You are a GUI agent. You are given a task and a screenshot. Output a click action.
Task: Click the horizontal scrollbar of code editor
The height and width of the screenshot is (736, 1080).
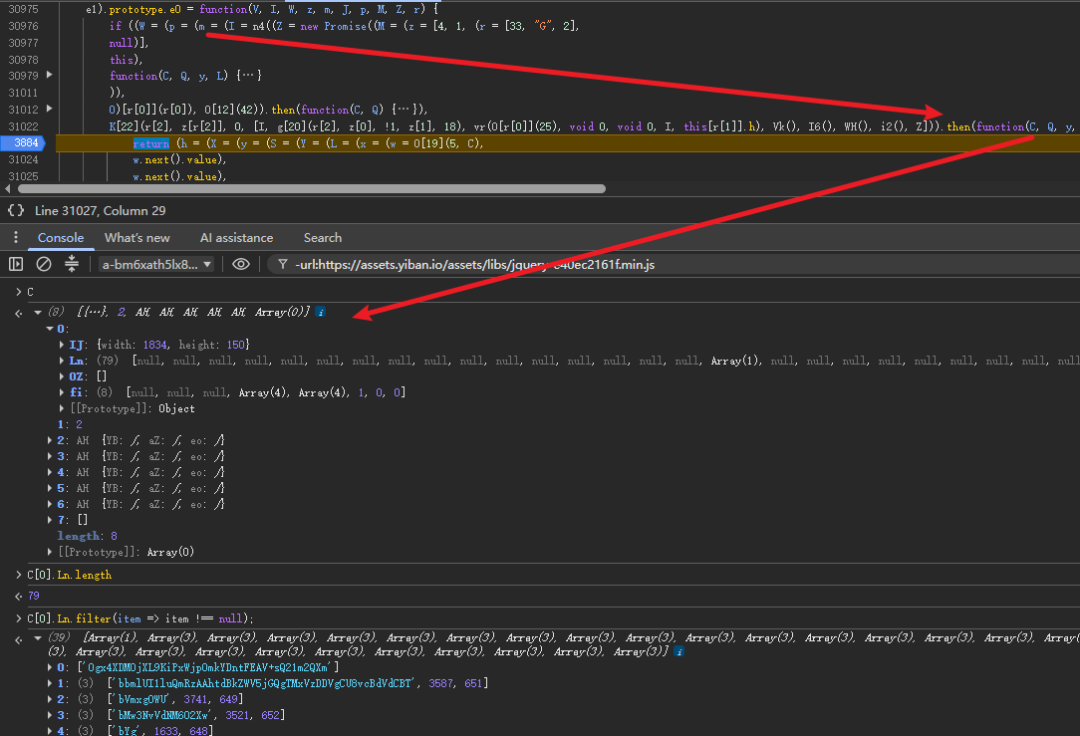click(311, 189)
